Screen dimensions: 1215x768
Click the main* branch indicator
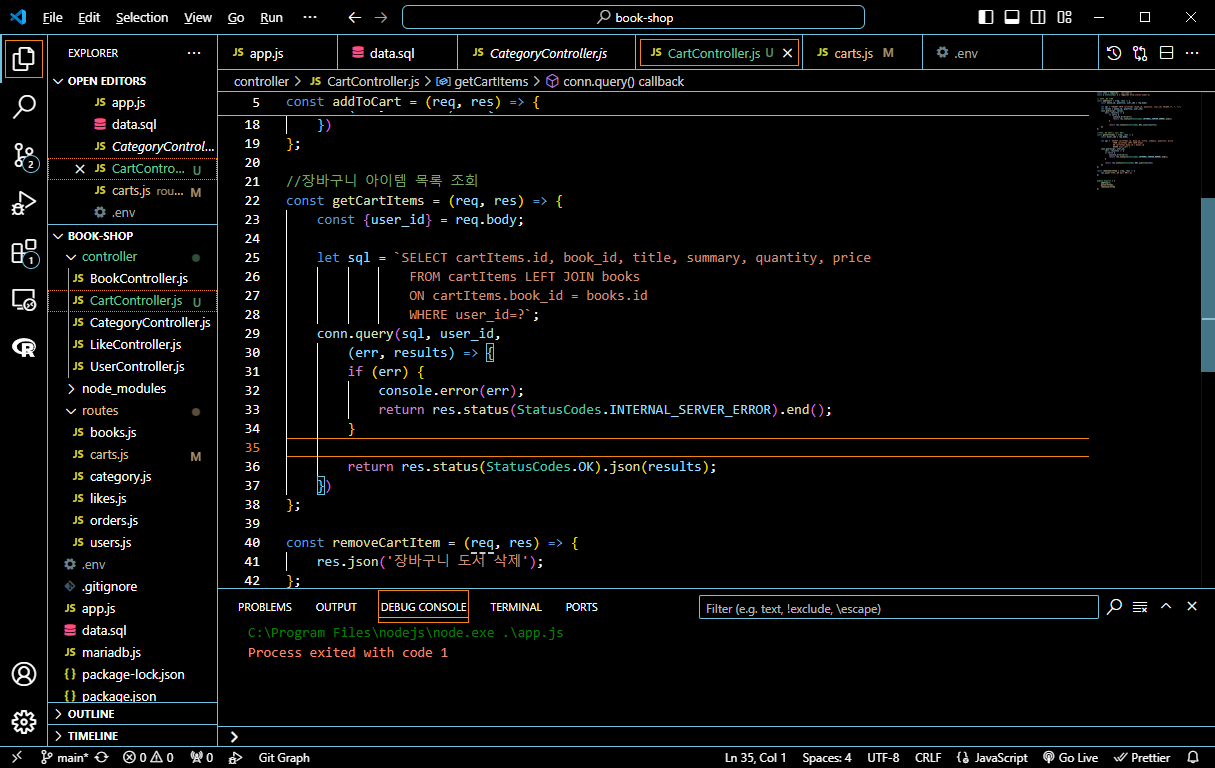64,758
